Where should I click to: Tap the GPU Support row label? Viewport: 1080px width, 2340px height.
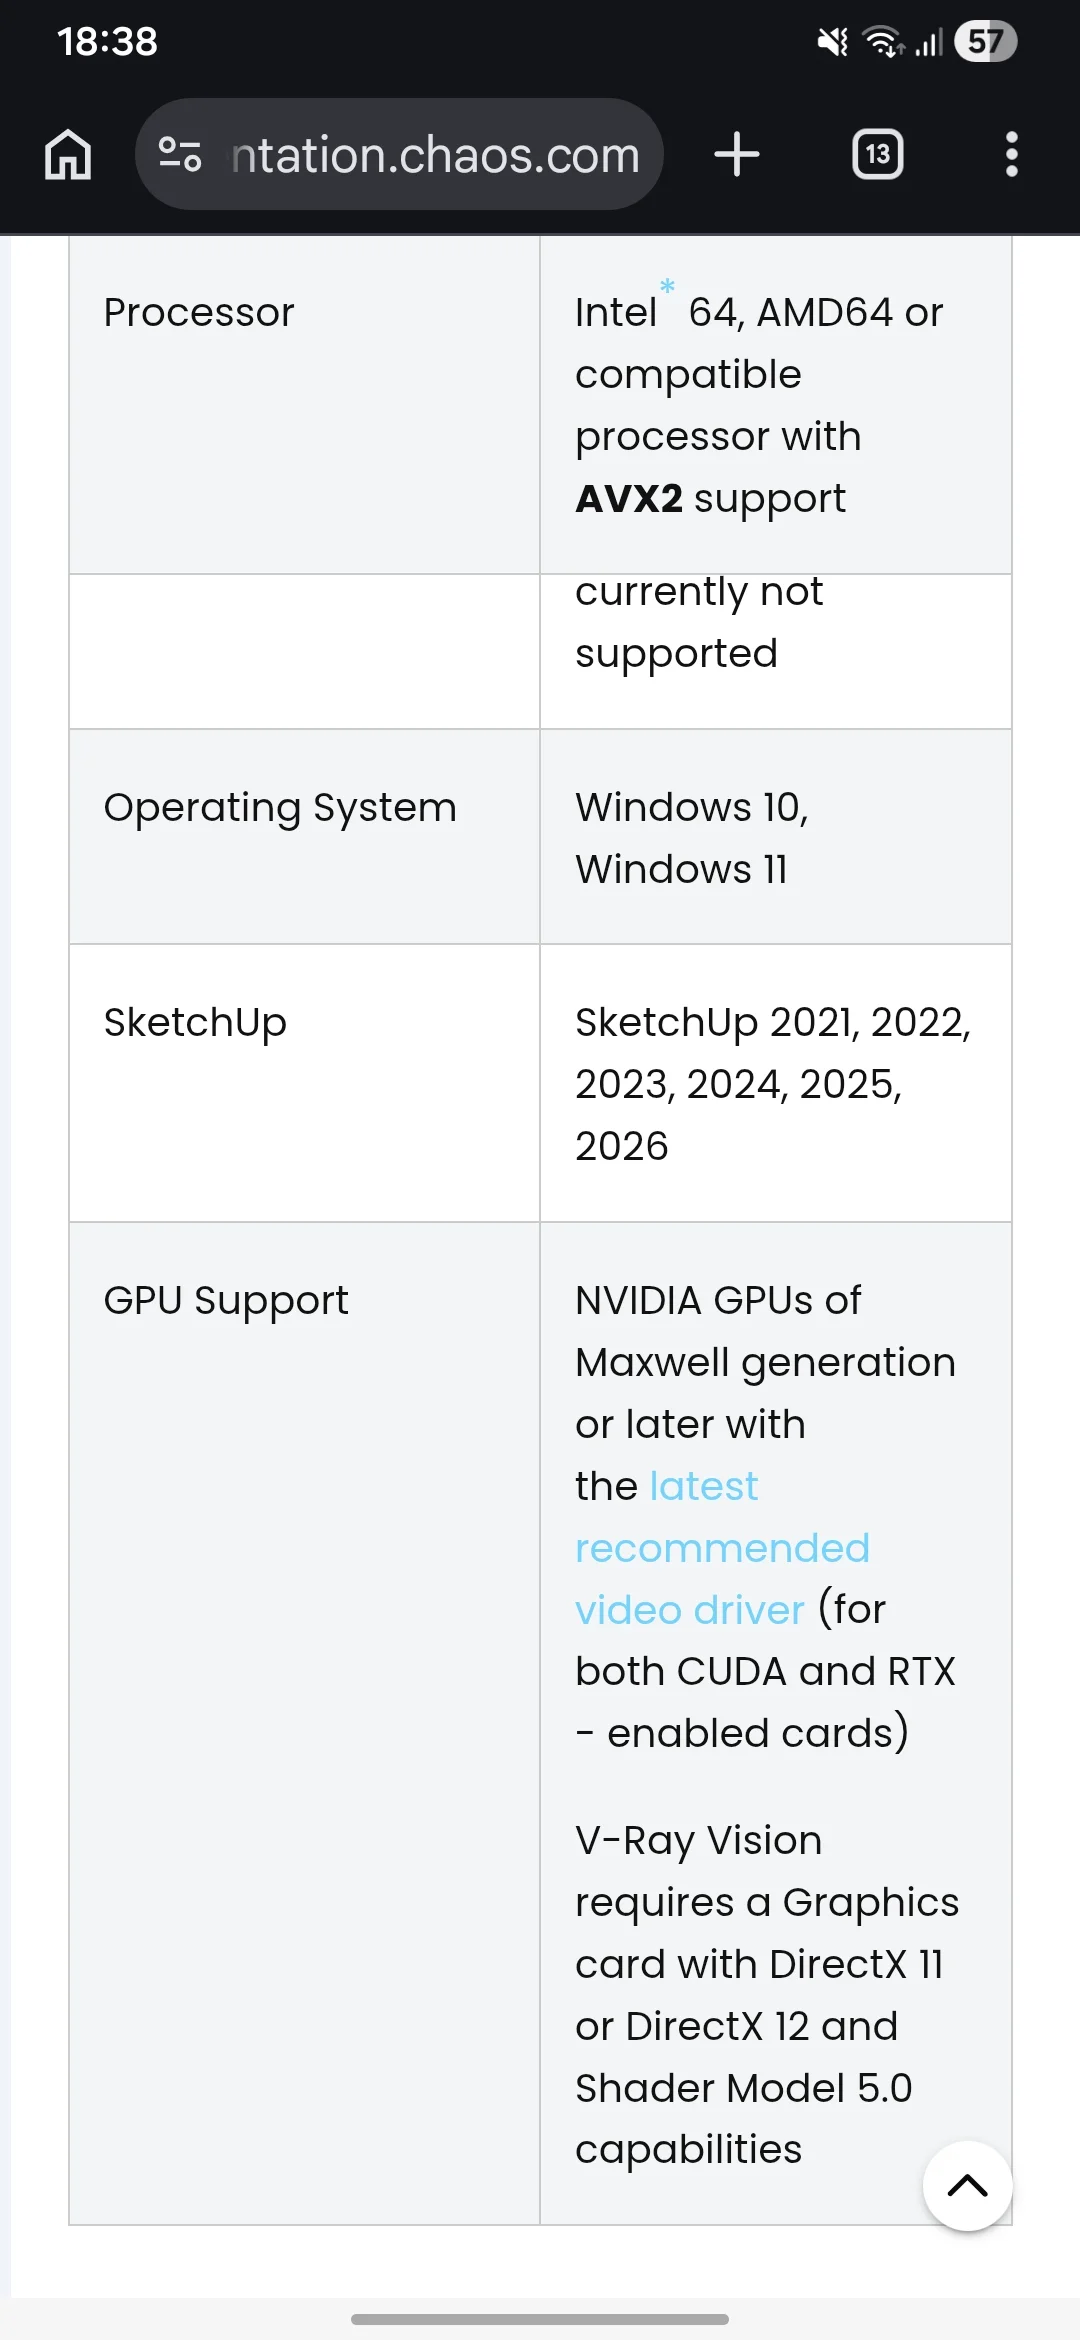click(226, 1301)
